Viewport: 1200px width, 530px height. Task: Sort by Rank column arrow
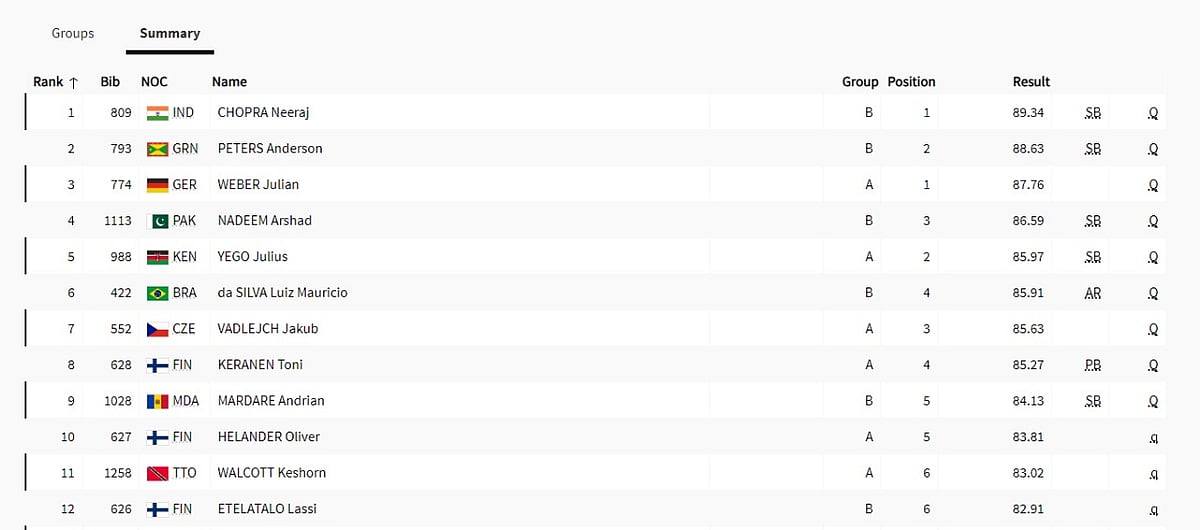[x=73, y=82]
